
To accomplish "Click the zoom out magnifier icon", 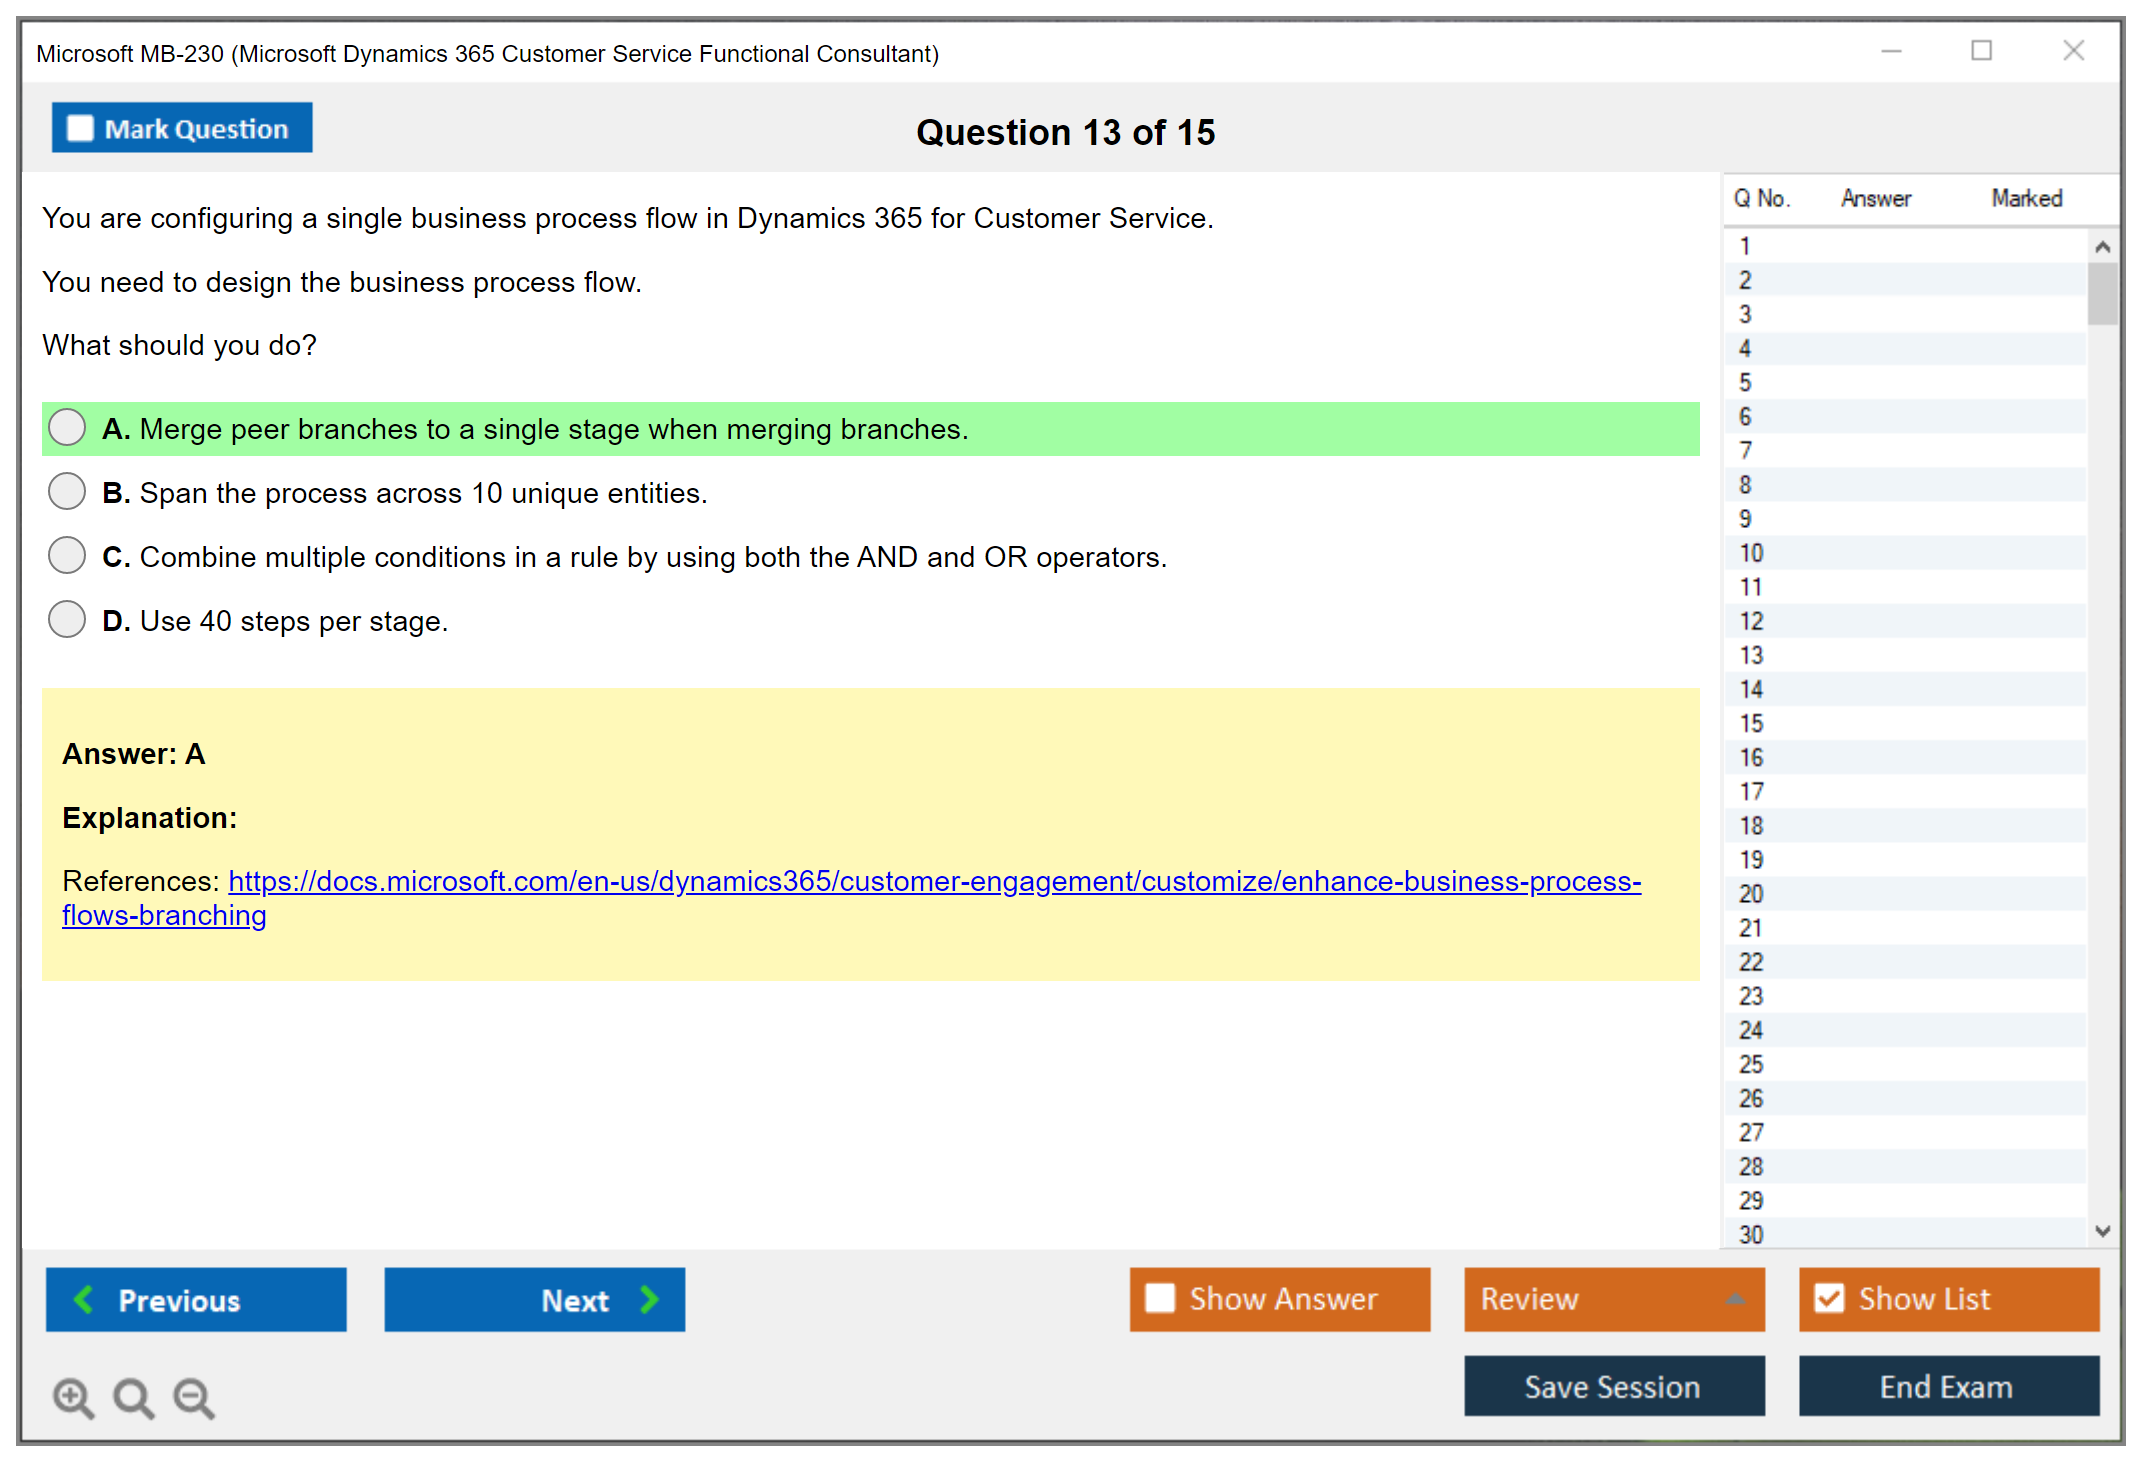I will [x=194, y=1397].
